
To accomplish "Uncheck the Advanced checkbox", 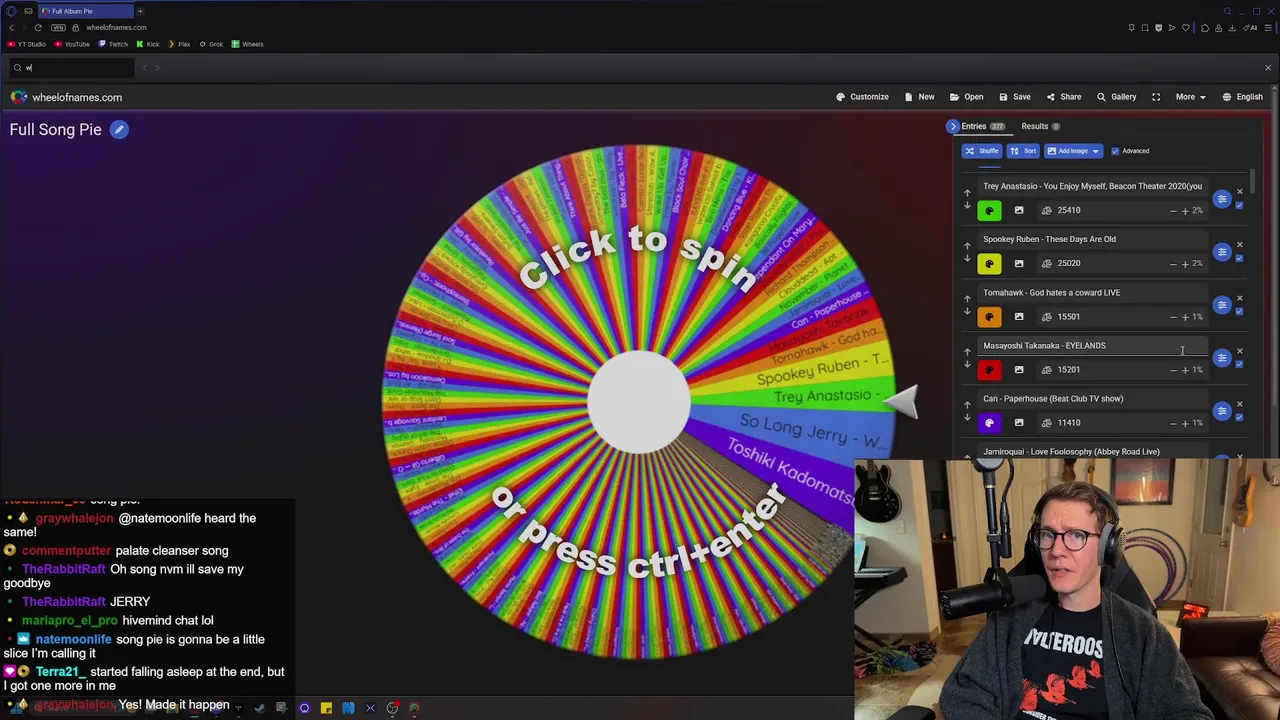I will pyautogui.click(x=1115, y=151).
